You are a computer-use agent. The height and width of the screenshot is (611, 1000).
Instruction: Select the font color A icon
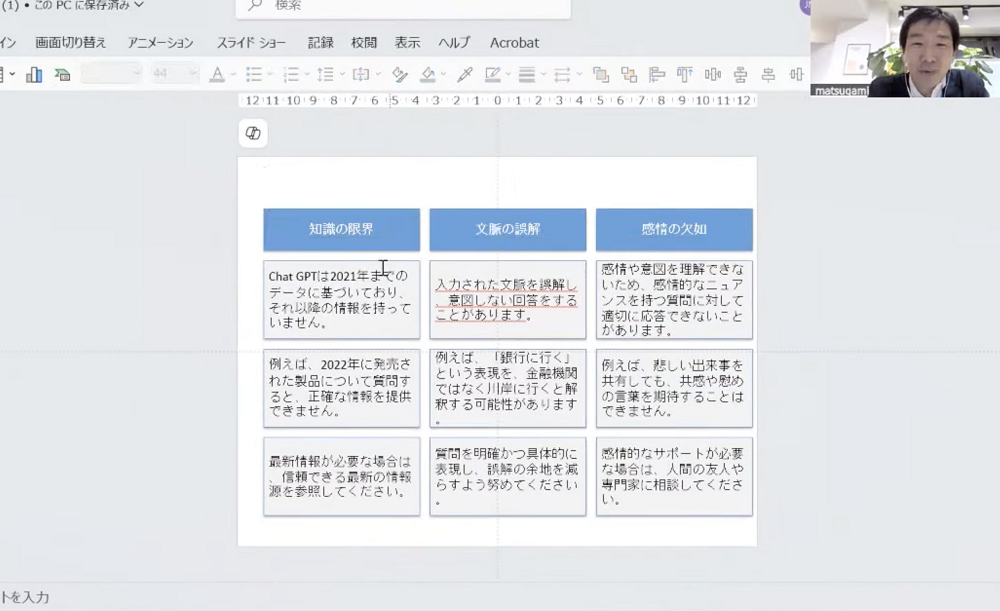tap(217, 75)
